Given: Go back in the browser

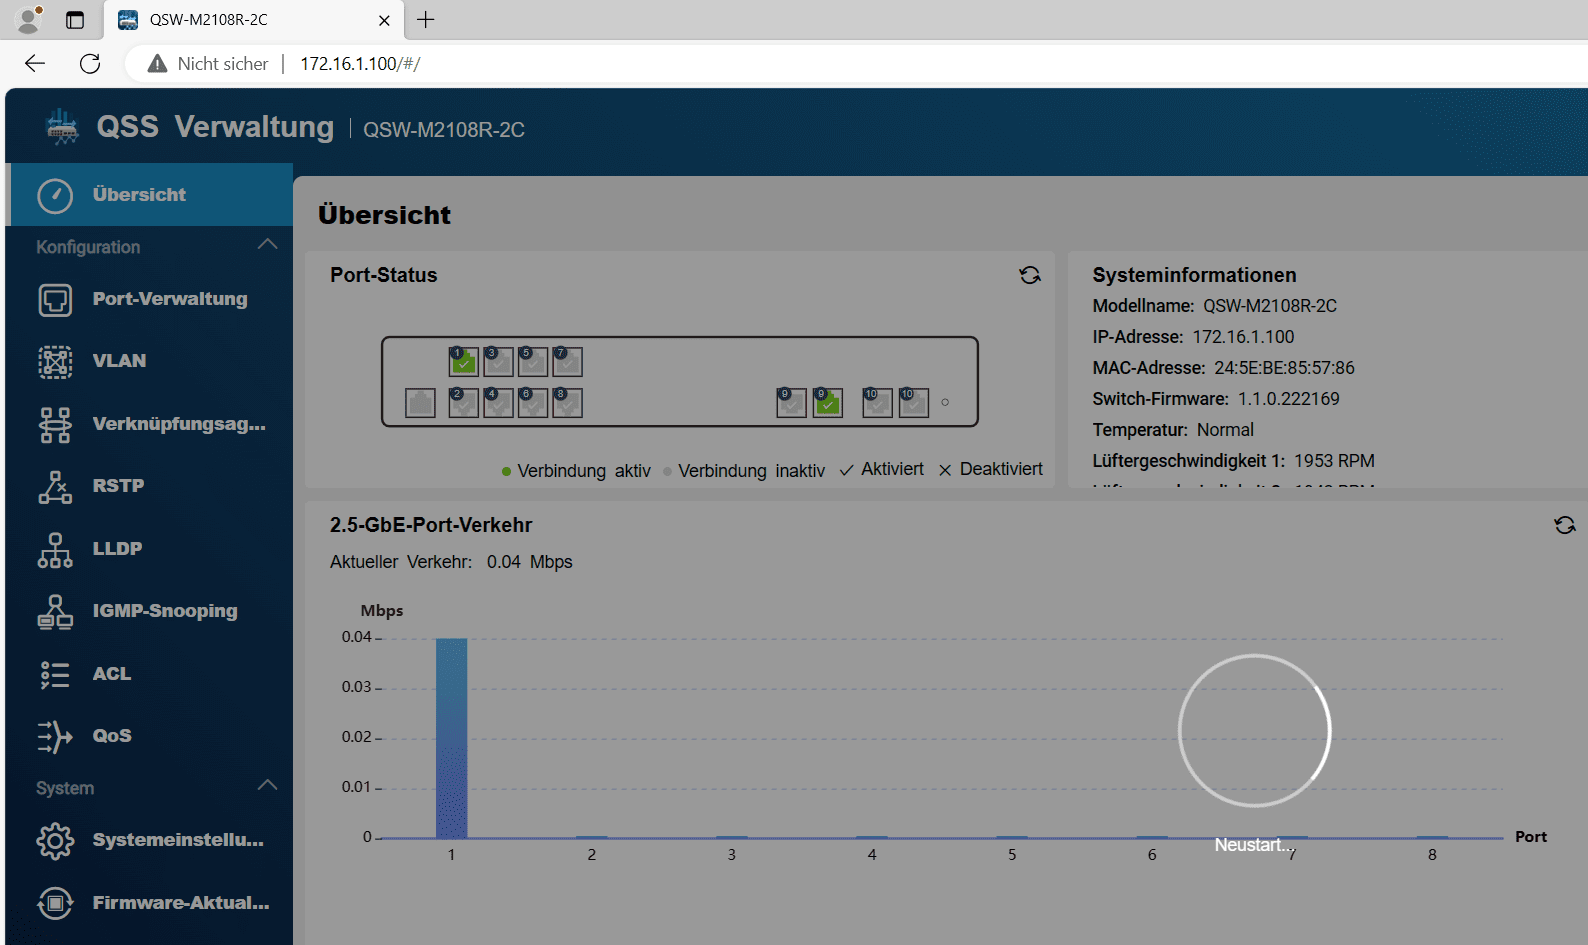Looking at the screenshot, I should (35, 64).
